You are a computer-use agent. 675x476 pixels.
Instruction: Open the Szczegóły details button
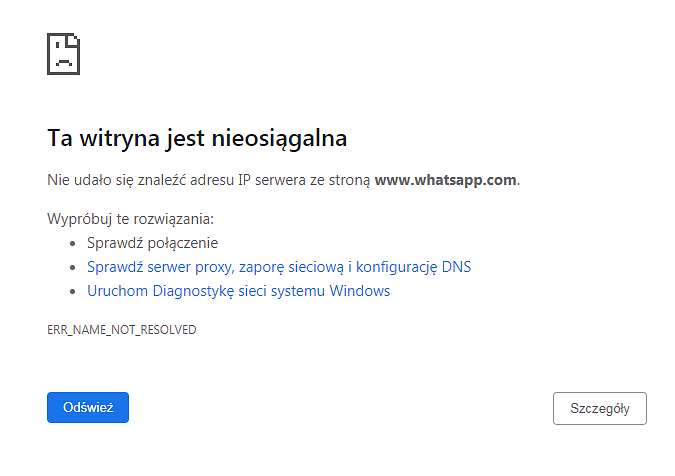(x=600, y=408)
